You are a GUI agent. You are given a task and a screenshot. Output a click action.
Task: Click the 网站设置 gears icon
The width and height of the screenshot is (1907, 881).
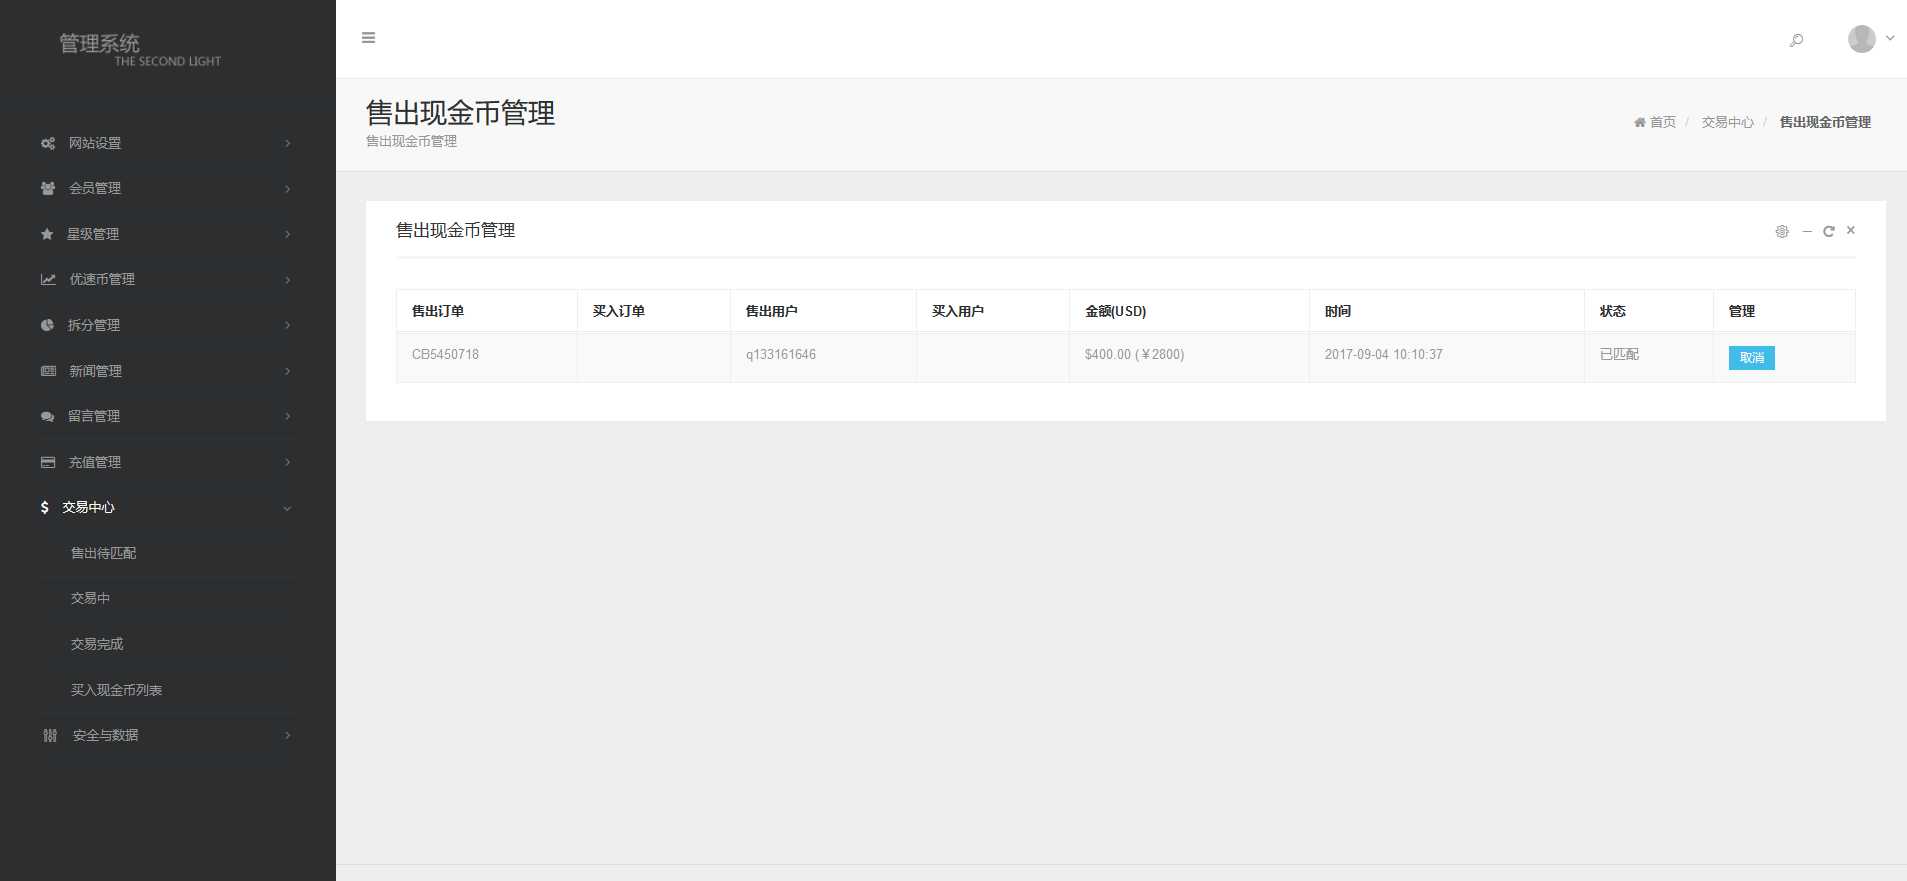point(47,143)
